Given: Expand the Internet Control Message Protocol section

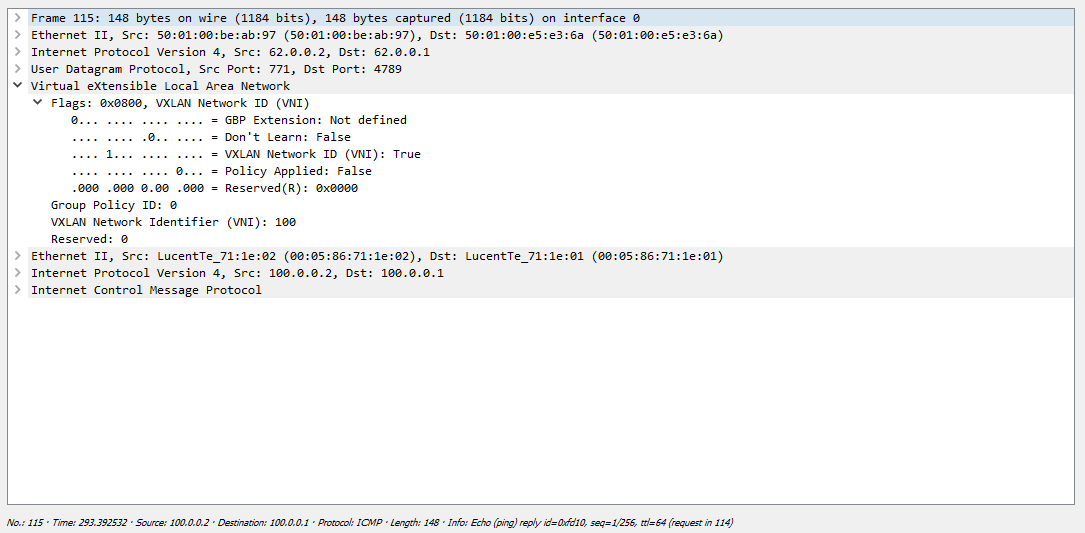Looking at the screenshot, I should tap(18, 290).
